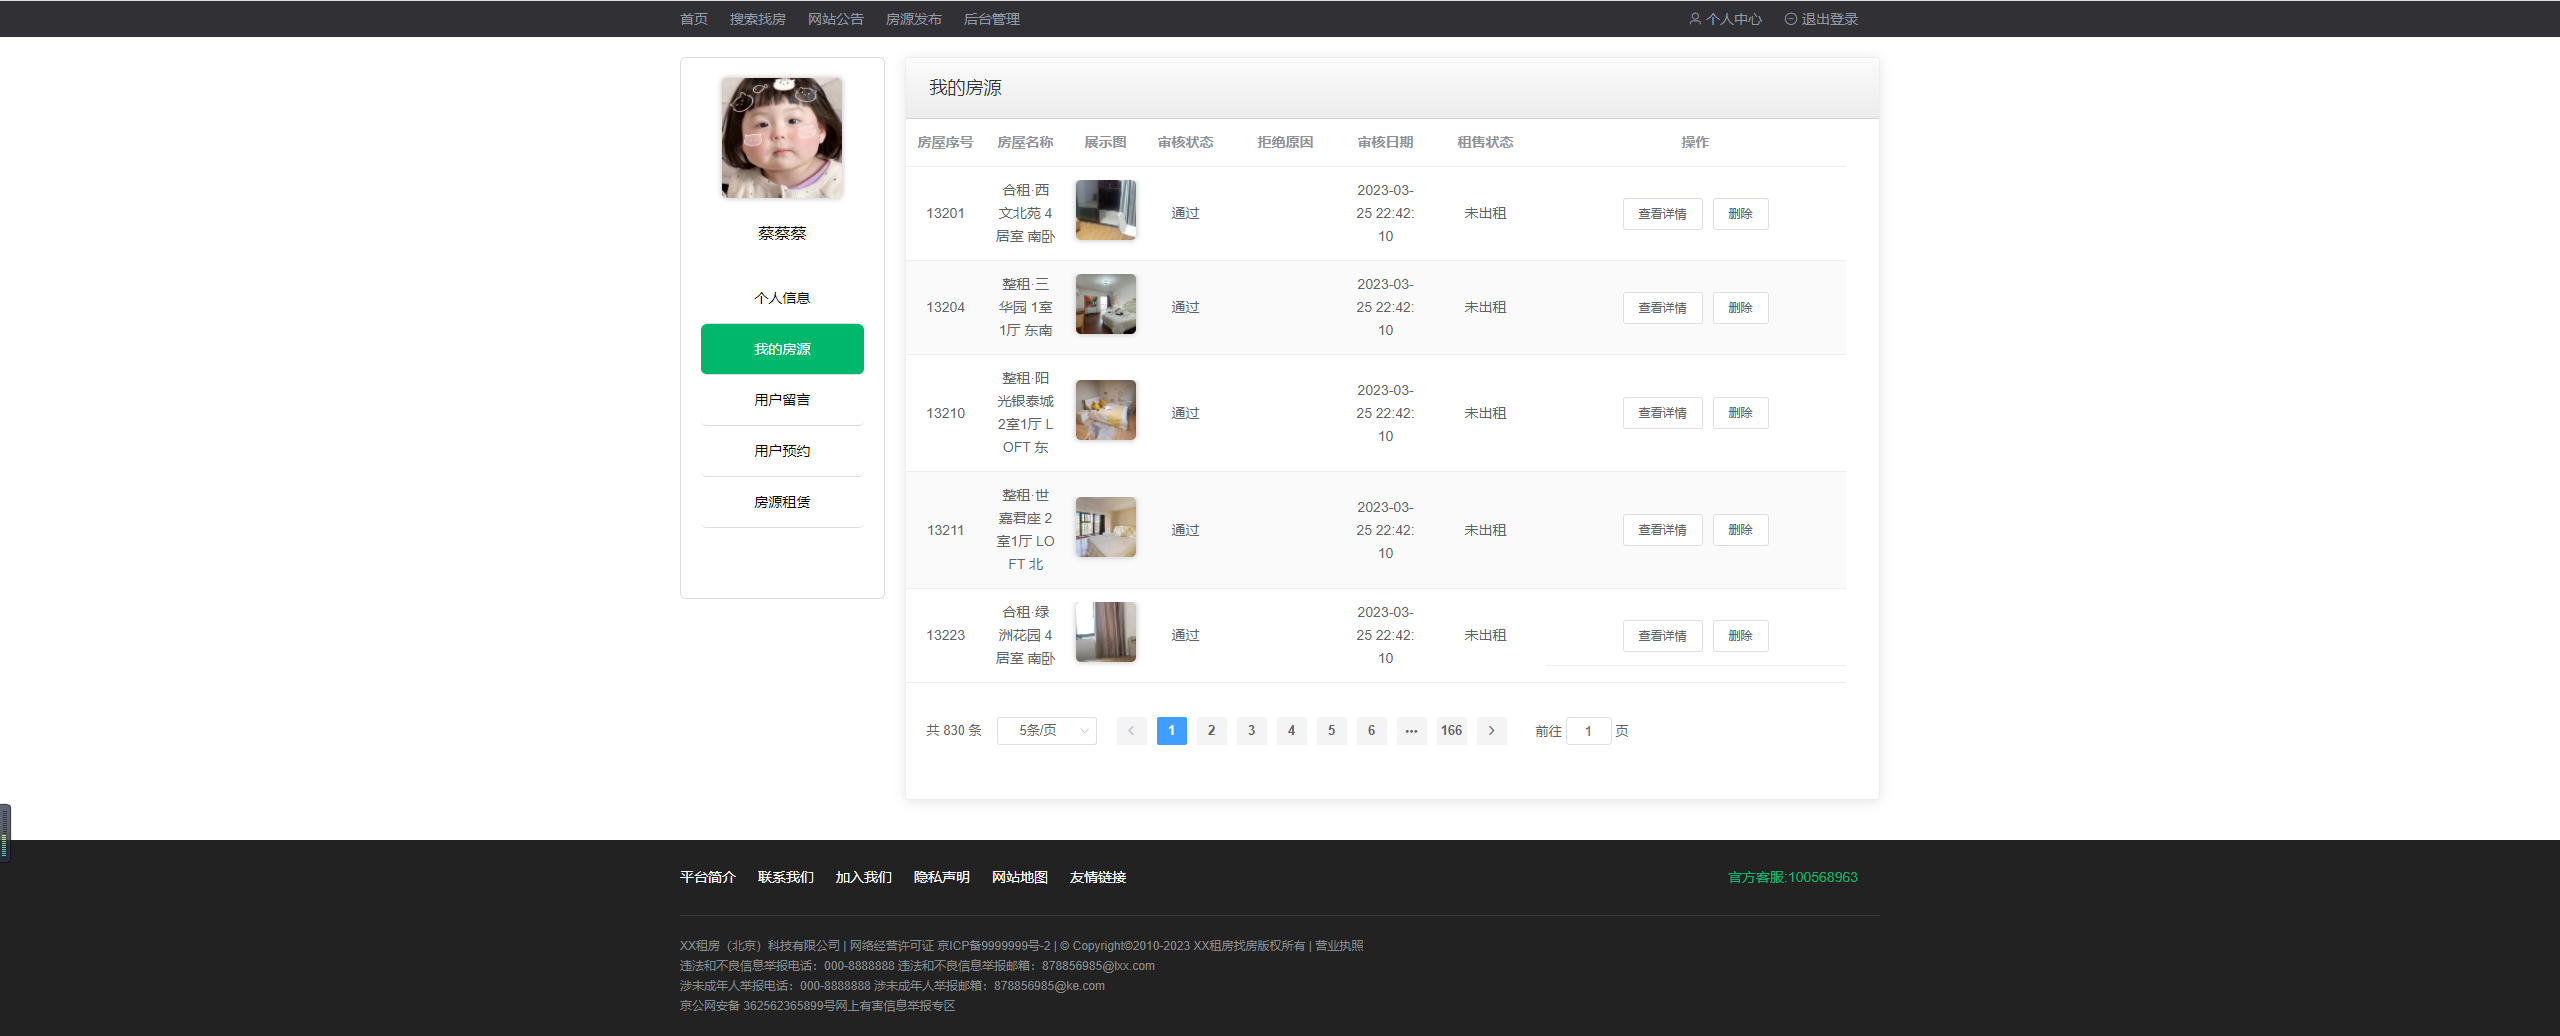Open 个人中心 user icon link
This screenshot has width=2560, height=1036.
coord(1725,19)
